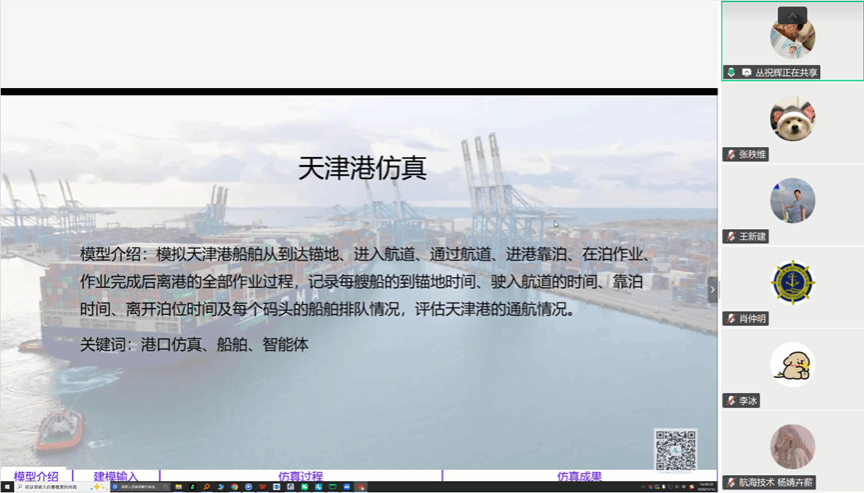The image size is (864, 493).
Task: Open the Windows Start menu
Action: point(6,487)
